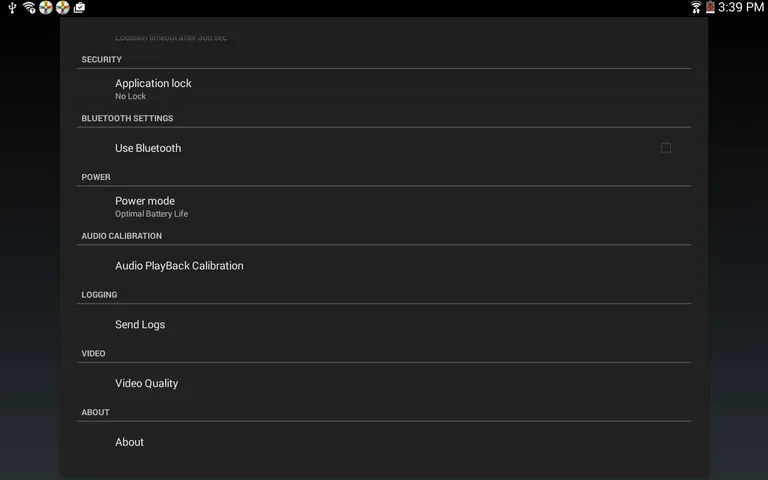This screenshot has width=768, height=480.
Task: Tap the second colorful round app notification icon
Action: pyautogui.click(x=62, y=8)
